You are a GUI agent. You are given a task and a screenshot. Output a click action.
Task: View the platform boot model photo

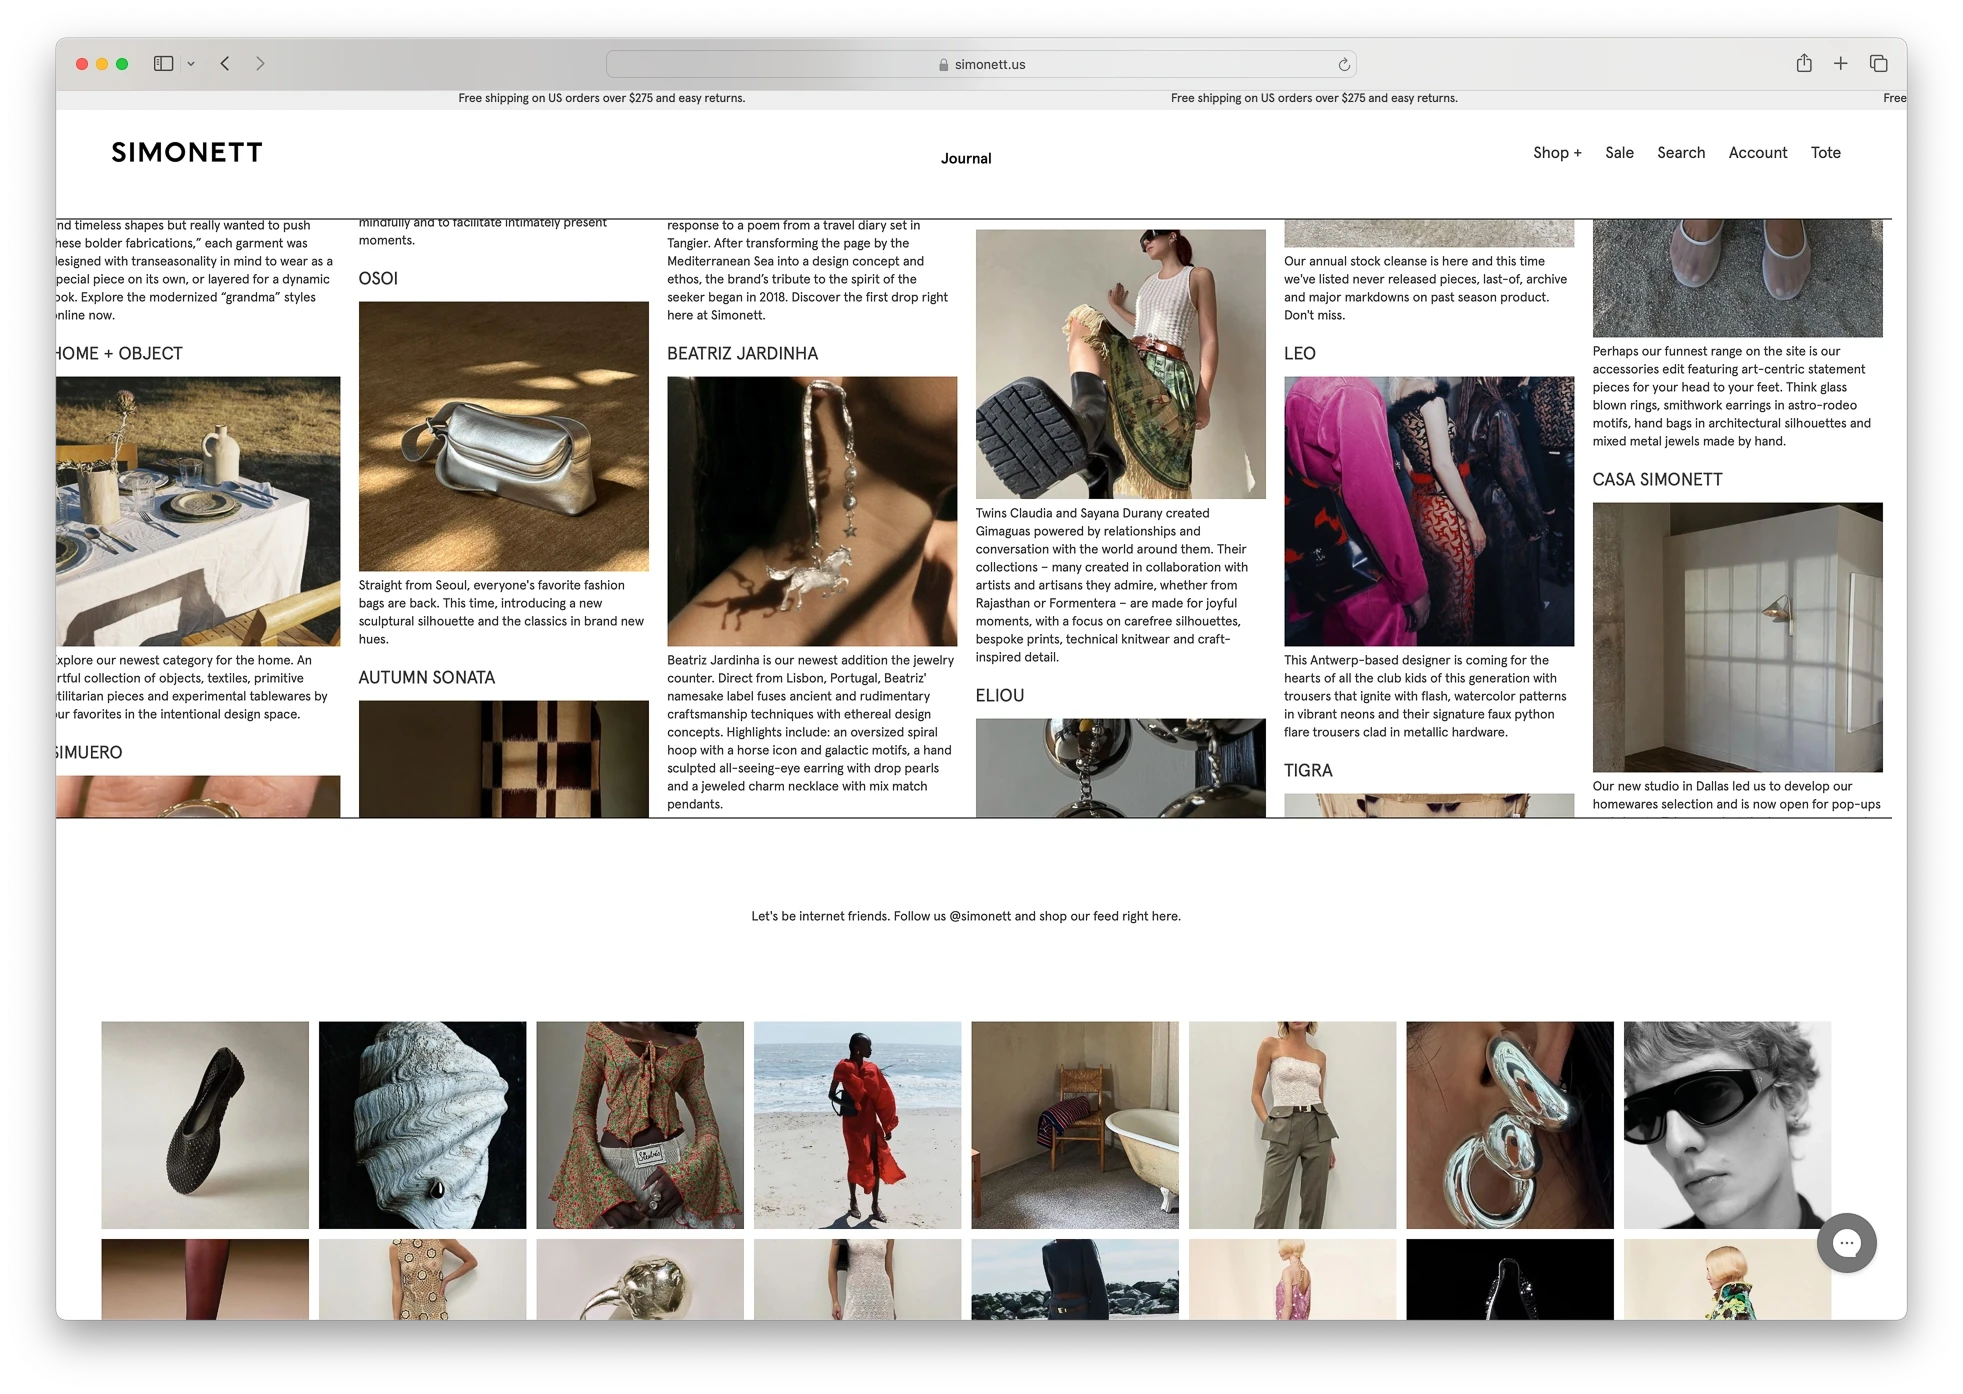click(x=1121, y=364)
